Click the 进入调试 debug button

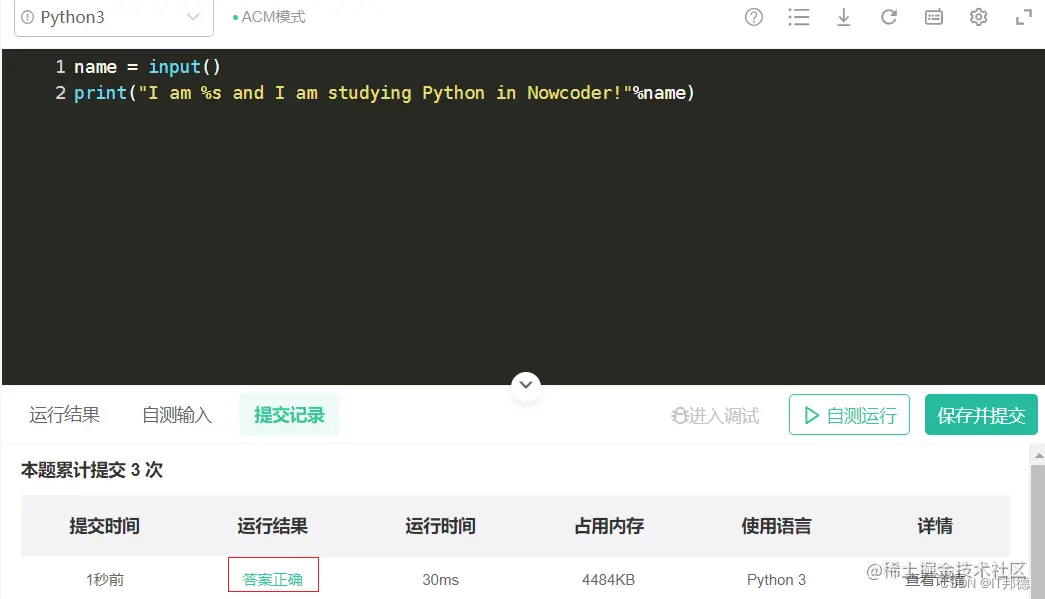click(715, 416)
